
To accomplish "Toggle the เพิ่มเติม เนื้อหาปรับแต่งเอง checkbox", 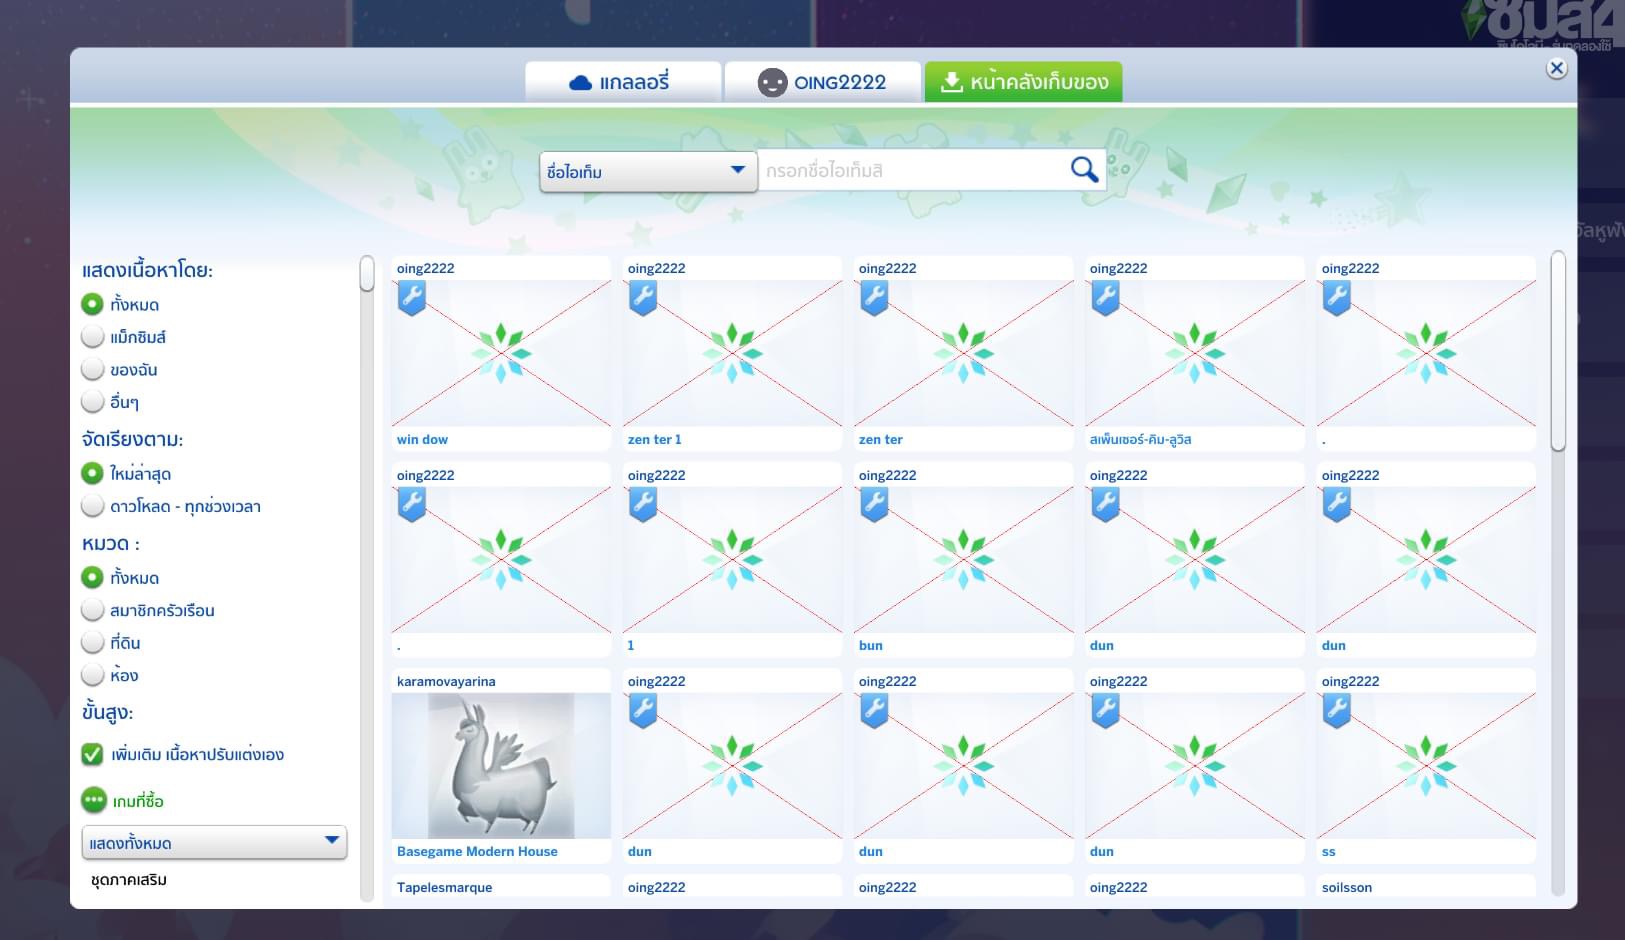I will 92,754.
